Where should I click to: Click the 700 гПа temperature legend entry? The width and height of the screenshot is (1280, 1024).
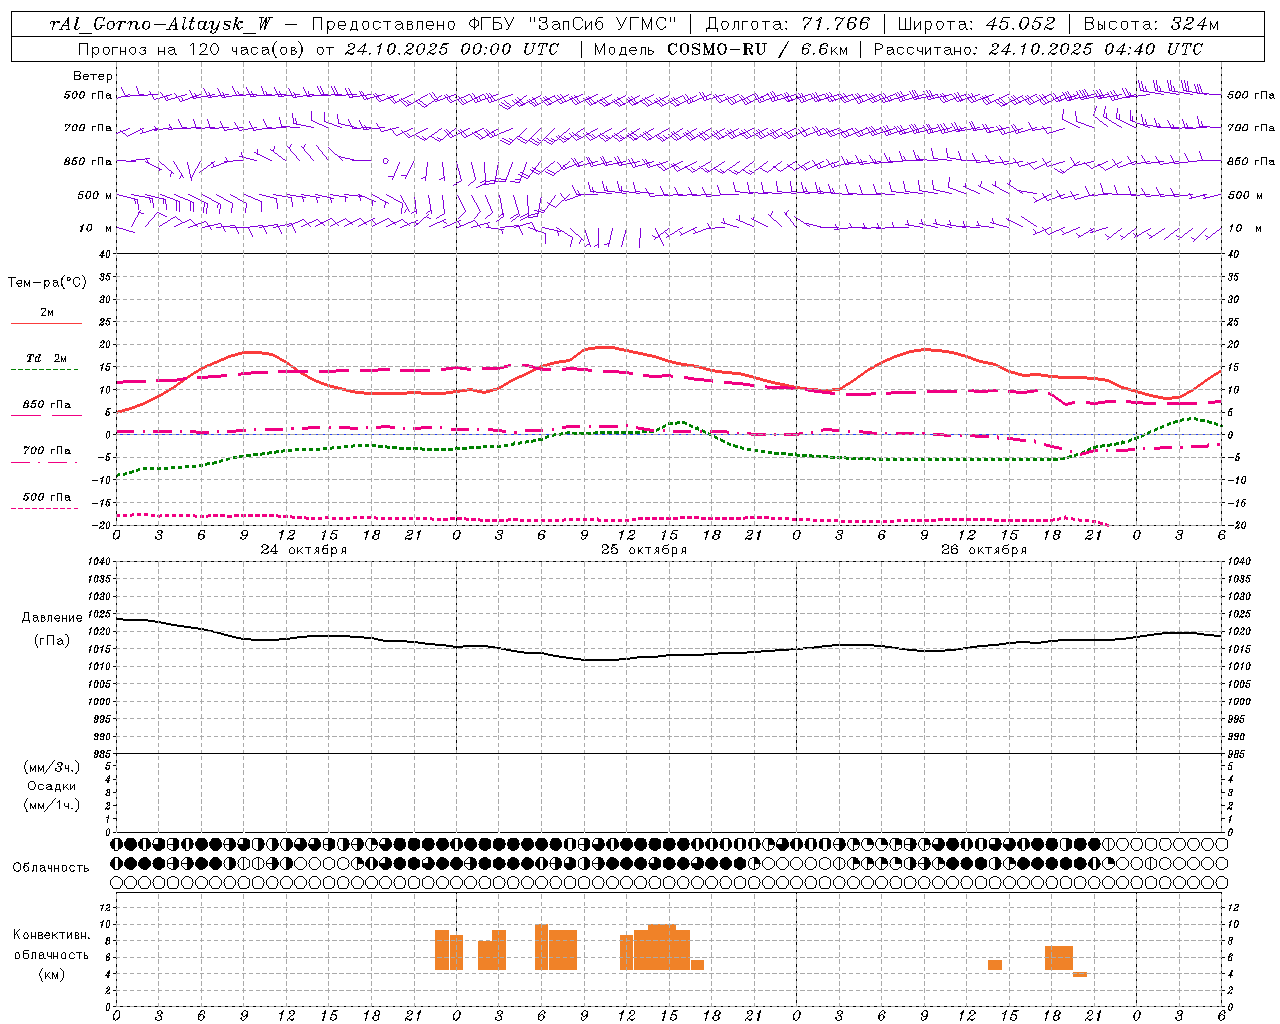(47, 451)
